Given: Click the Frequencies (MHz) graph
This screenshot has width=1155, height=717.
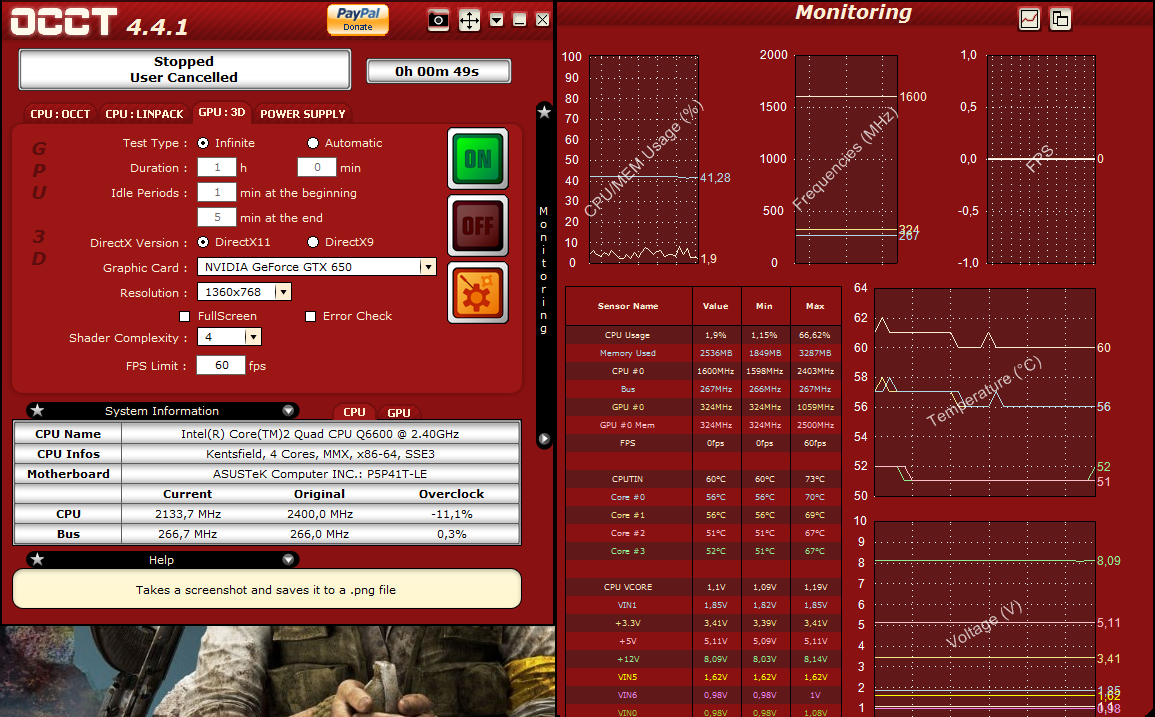Looking at the screenshot, I should [846, 159].
